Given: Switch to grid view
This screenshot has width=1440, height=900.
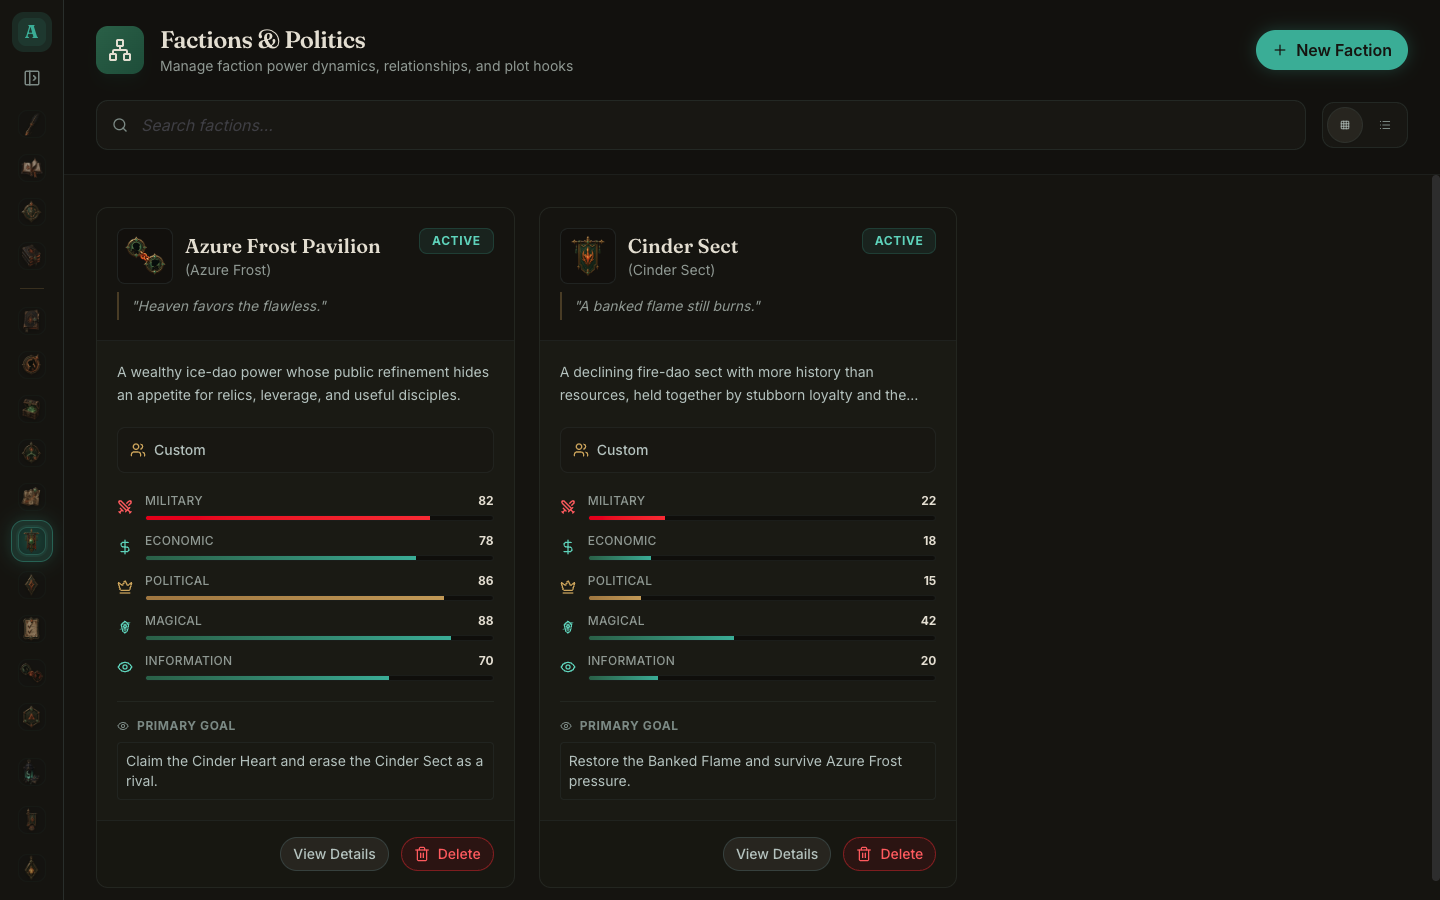Looking at the screenshot, I should tap(1345, 125).
